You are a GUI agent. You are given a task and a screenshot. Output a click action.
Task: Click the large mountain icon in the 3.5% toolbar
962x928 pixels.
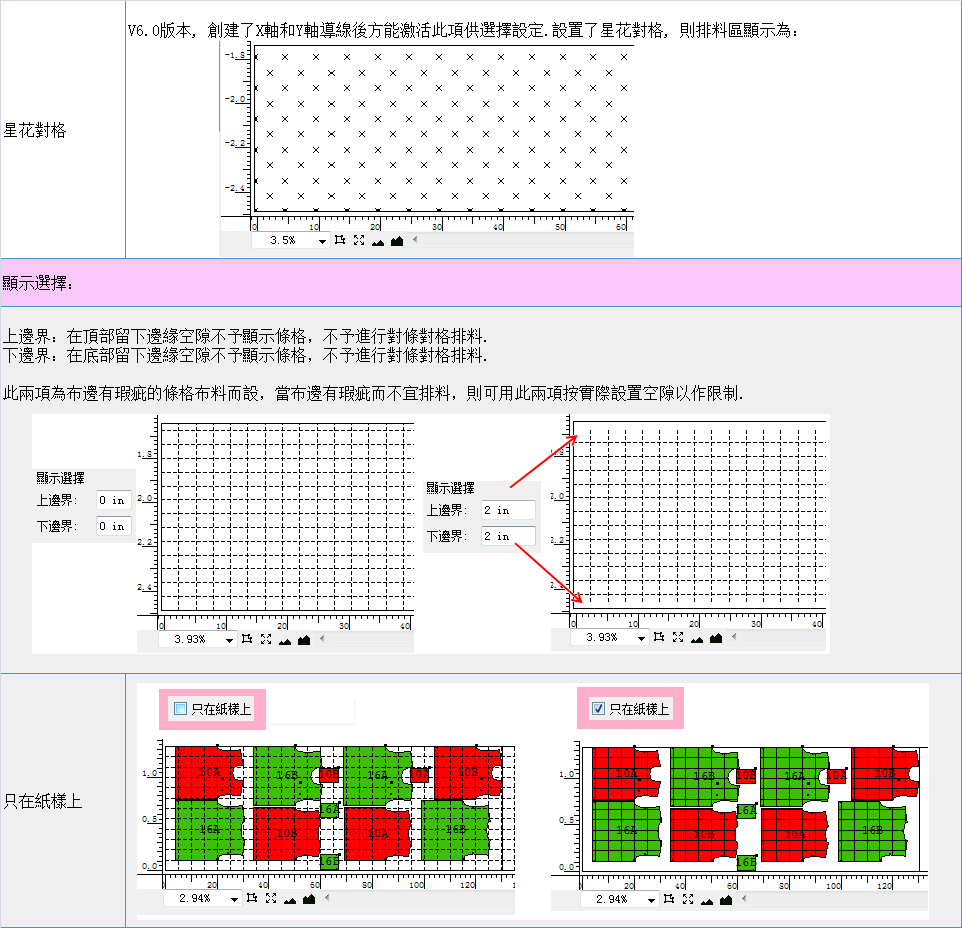(397, 241)
